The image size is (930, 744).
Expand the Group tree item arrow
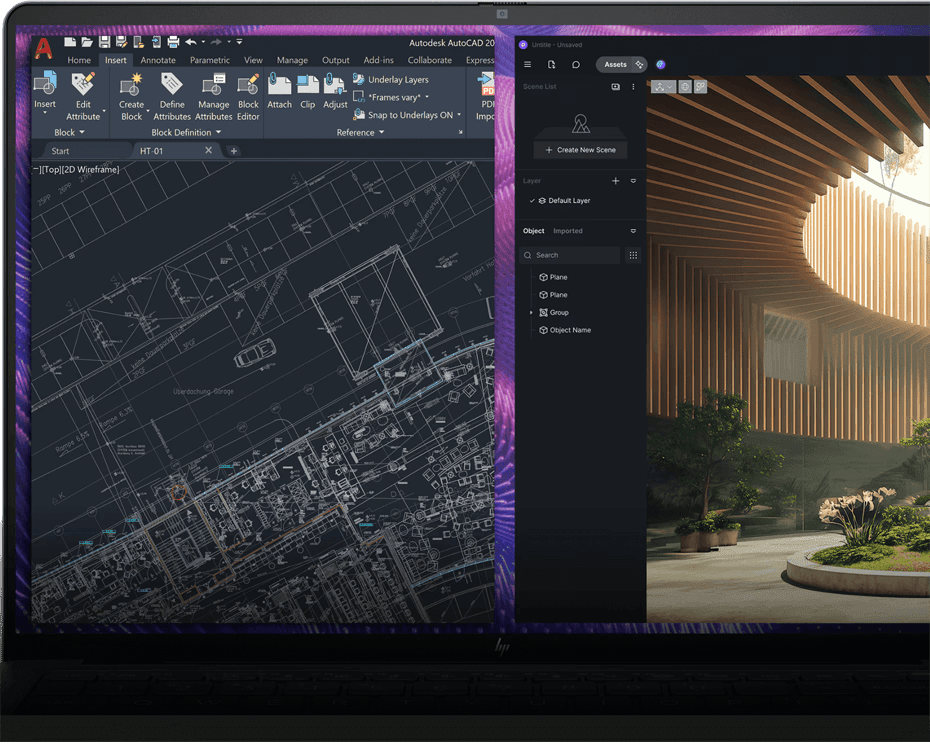click(531, 312)
